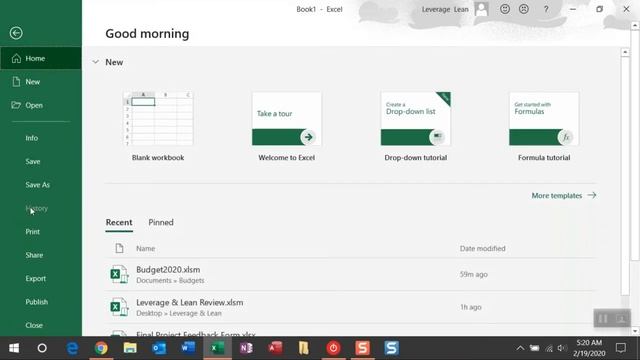Click the pause button on the recording overlay
Screen dimensions: 640x360
pos(603,318)
